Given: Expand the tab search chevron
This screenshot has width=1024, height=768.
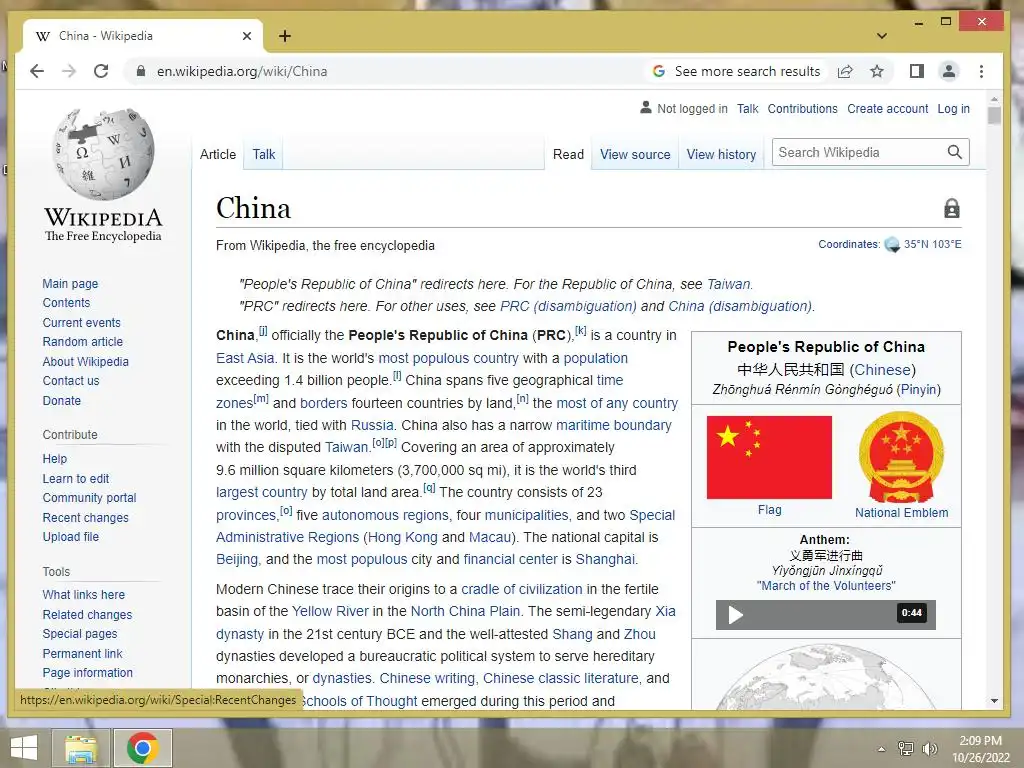Looking at the screenshot, I should point(882,36).
